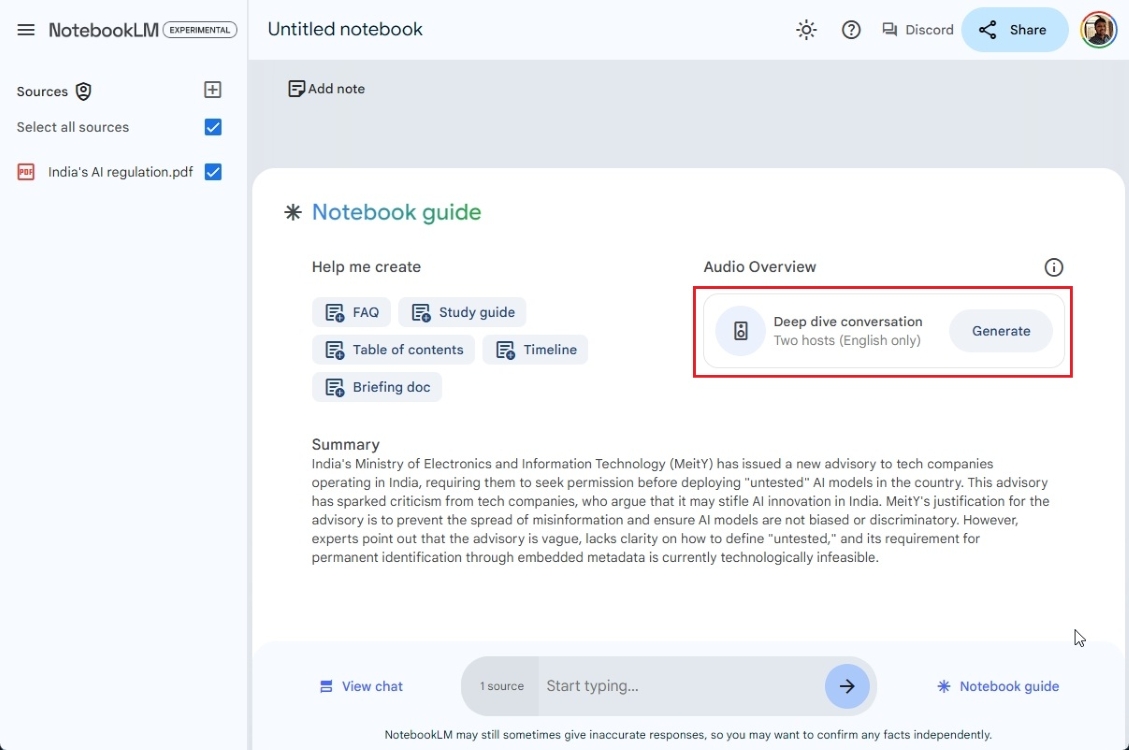The image size is (1129, 750).
Task: Generate the Deep dive conversation
Action: [1001, 330]
